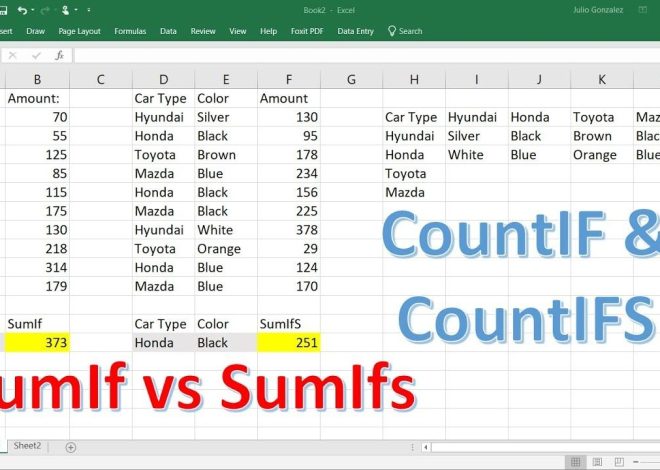This screenshot has width=660, height=470.
Task: Click the horizontal scrollbar left arrow
Action: [426, 447]
